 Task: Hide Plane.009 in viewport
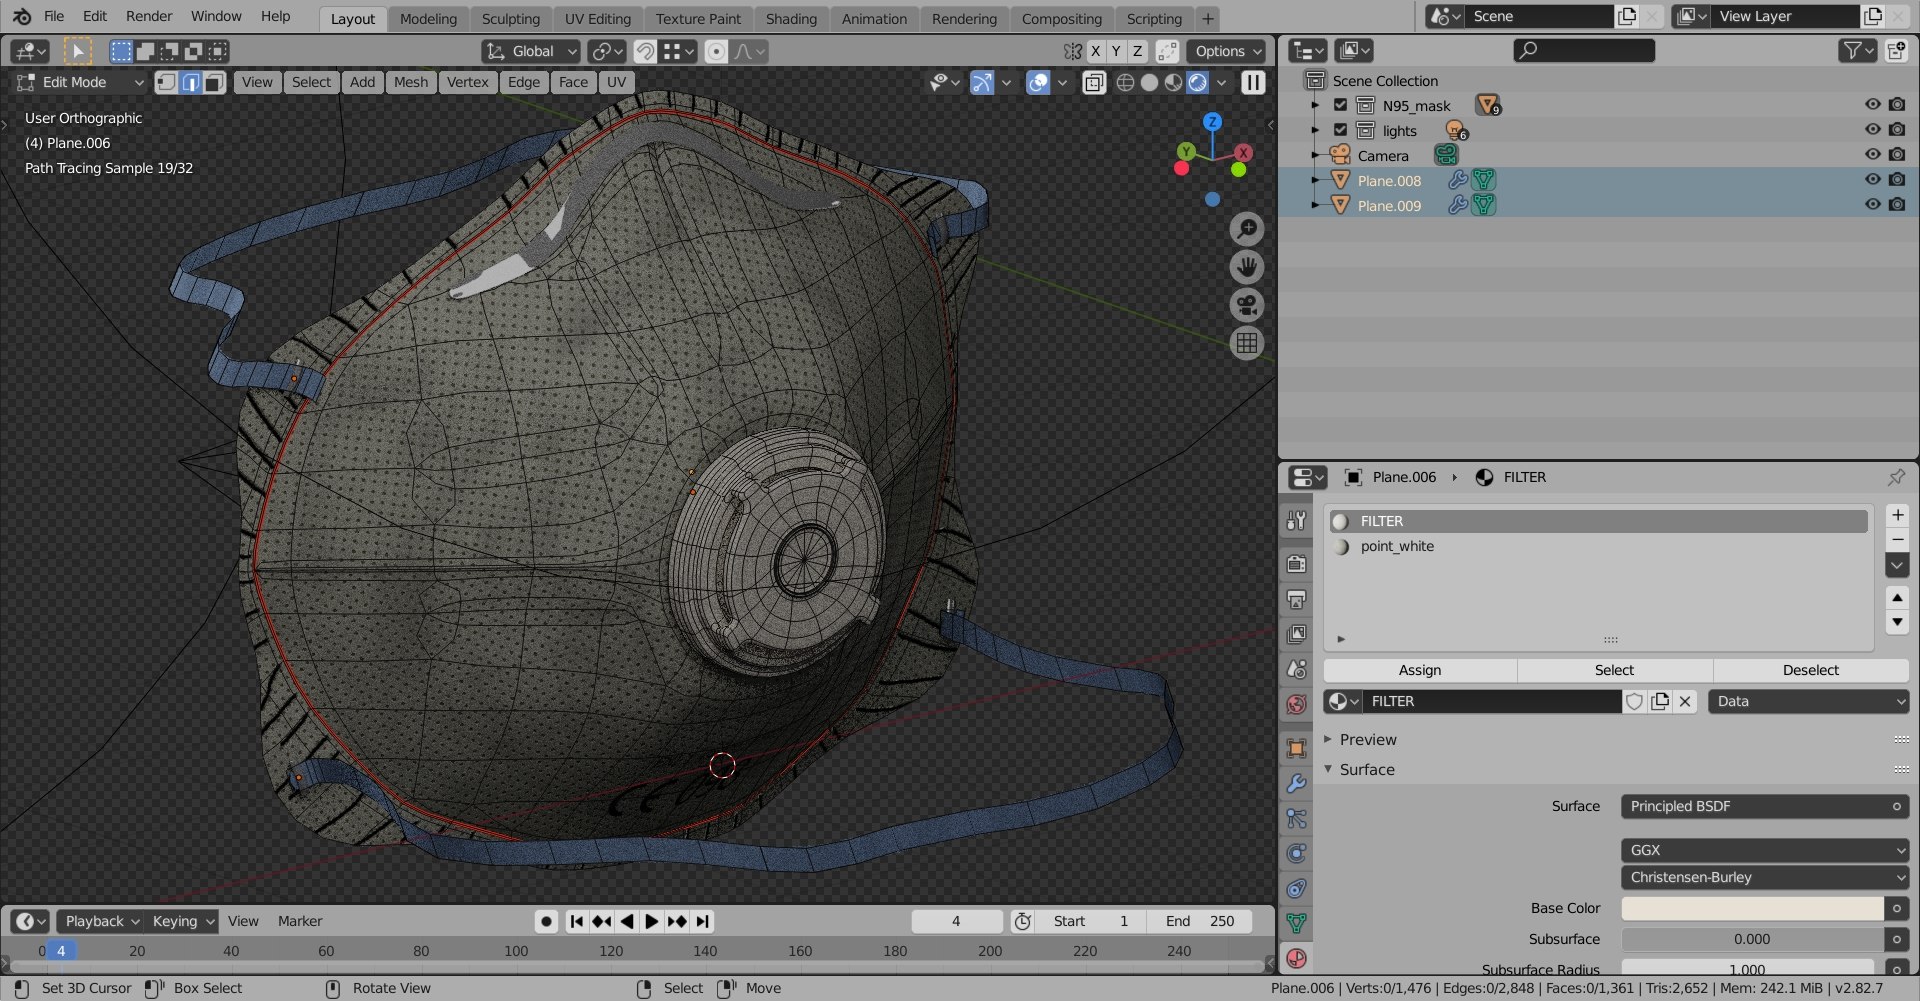coord(1873,205)
